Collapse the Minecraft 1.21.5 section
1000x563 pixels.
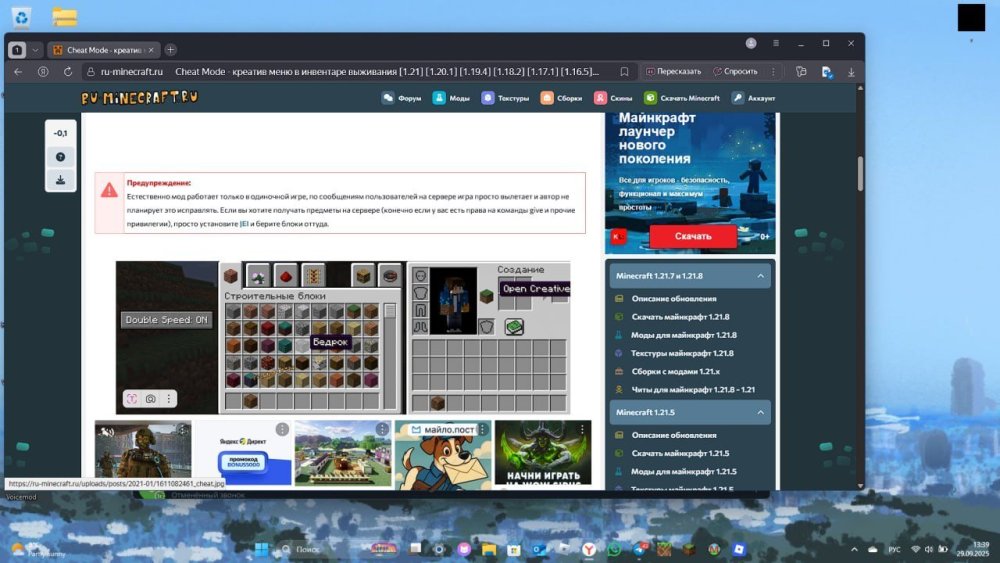pos(690,413)
